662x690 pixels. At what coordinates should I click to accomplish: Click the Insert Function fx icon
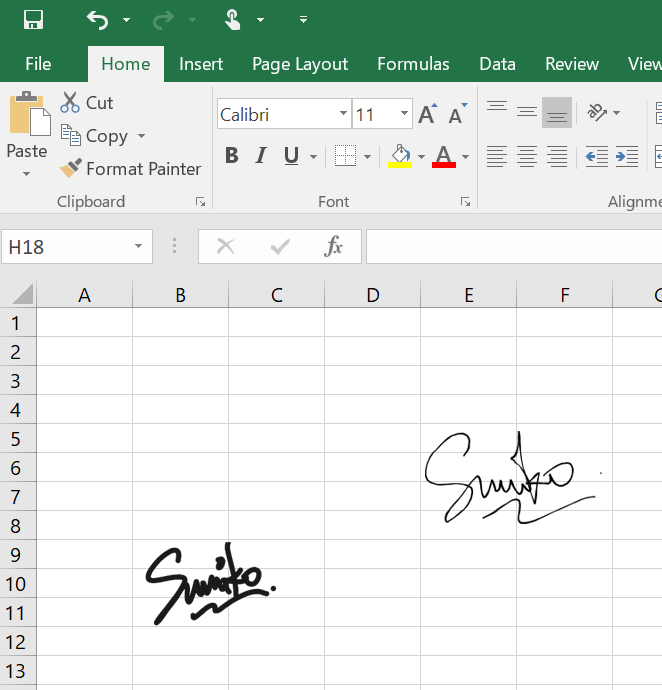pos(333,246)
